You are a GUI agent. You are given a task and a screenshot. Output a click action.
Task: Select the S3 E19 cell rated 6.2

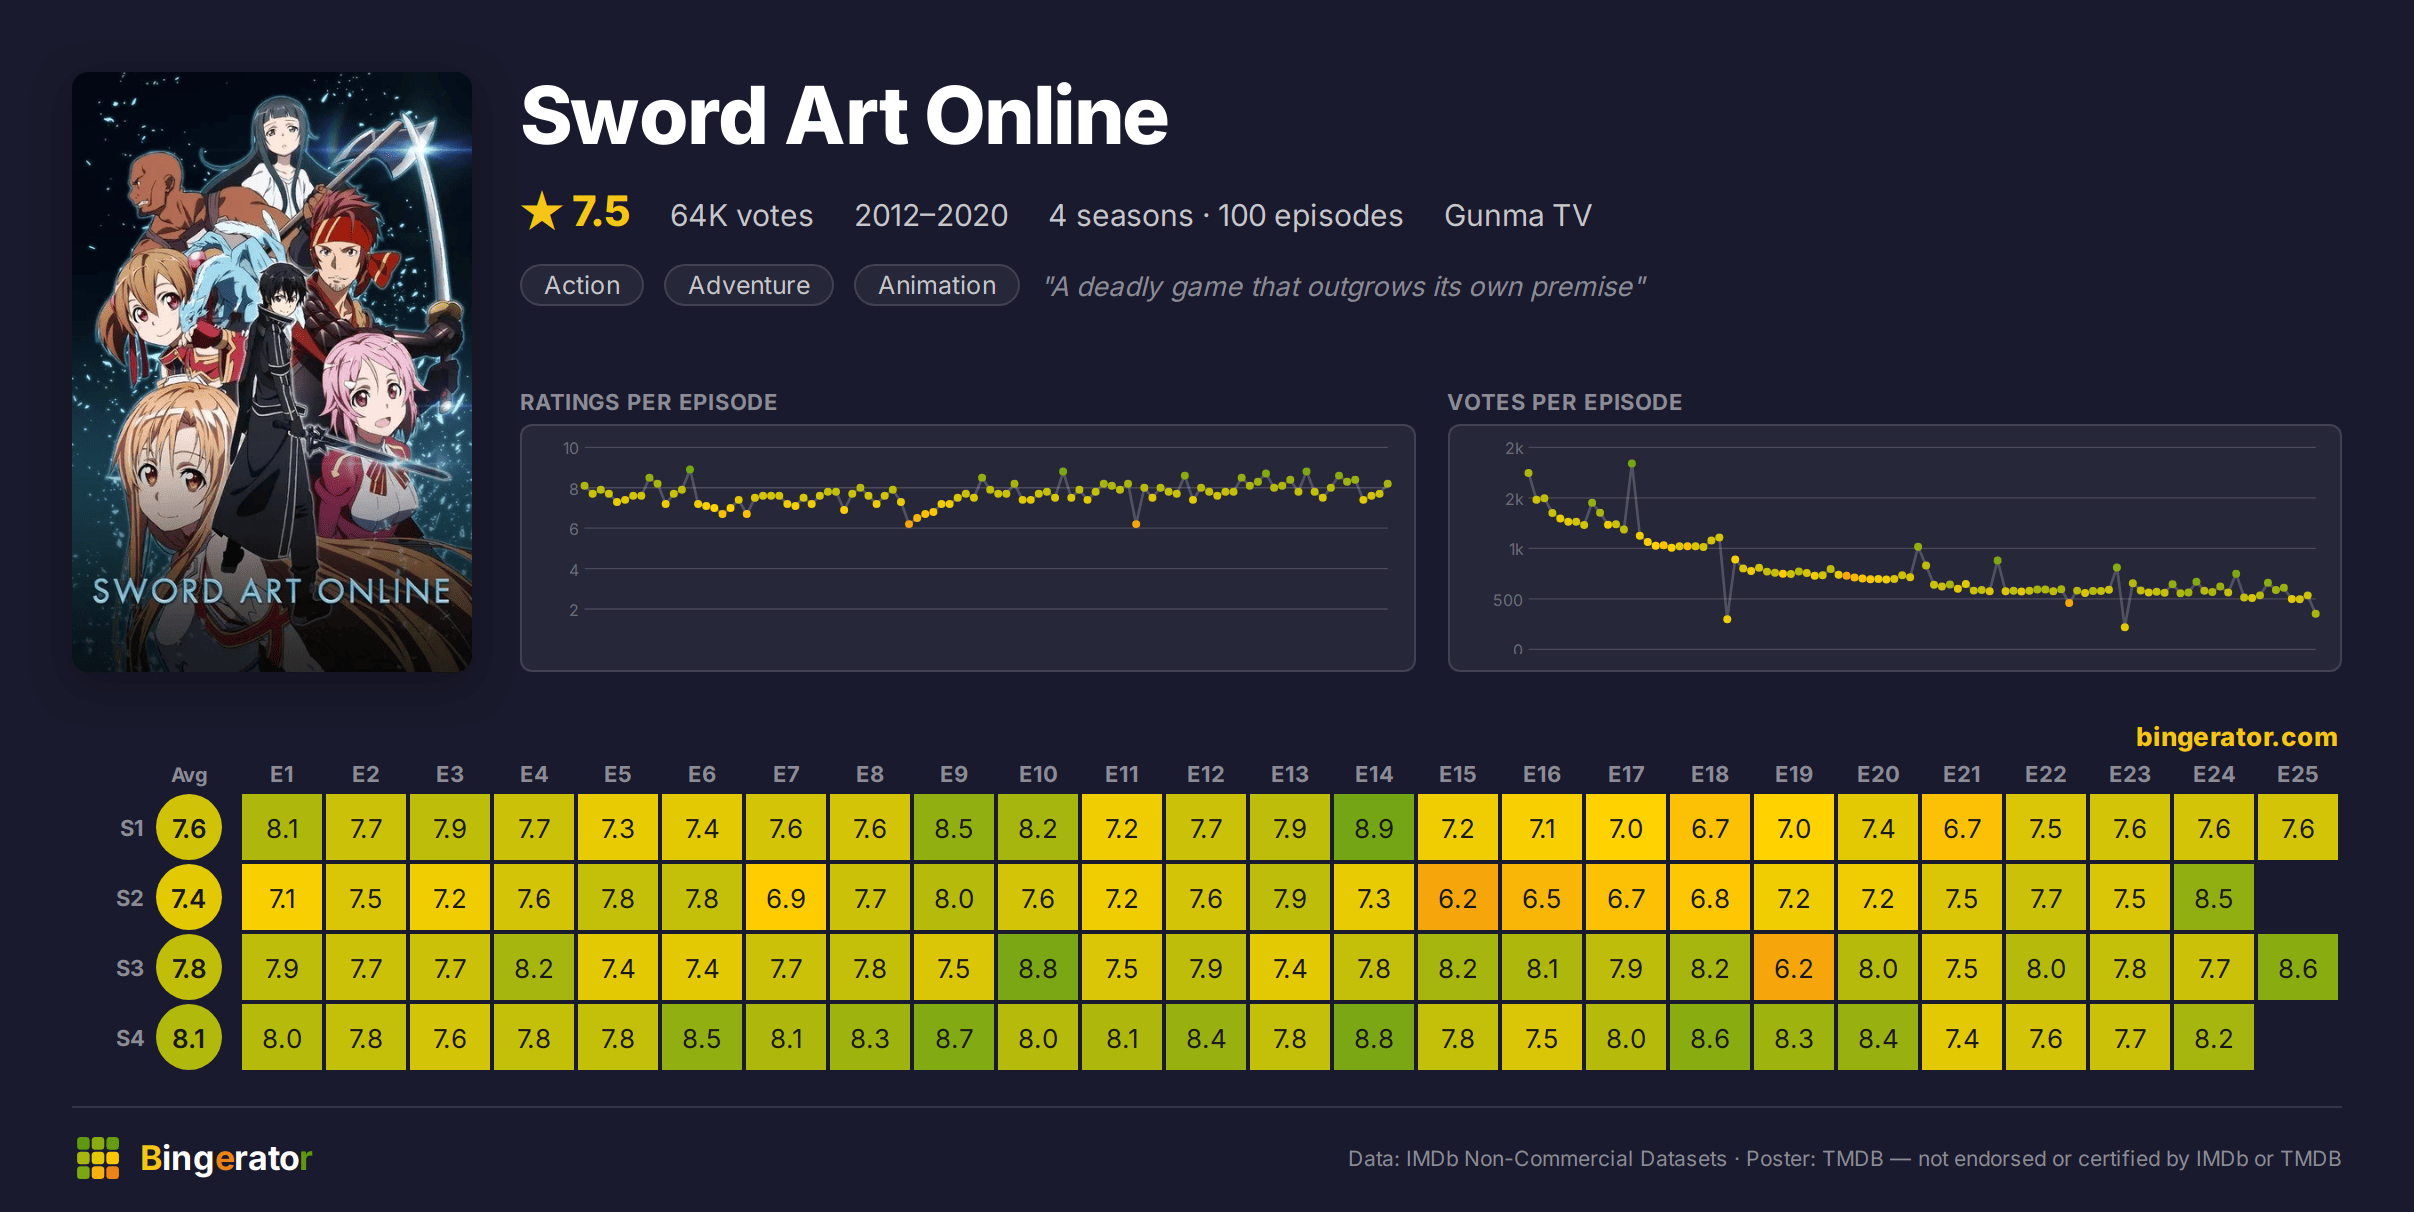(x=1794, y=968)
